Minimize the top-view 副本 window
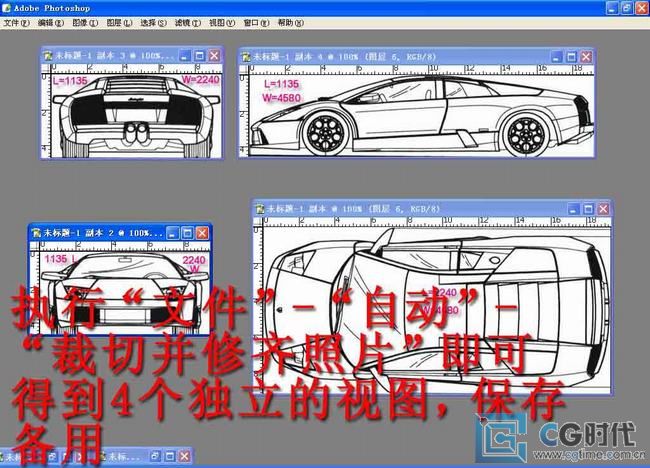The width and height of the screenshot is (650, 468). (574, 209)
